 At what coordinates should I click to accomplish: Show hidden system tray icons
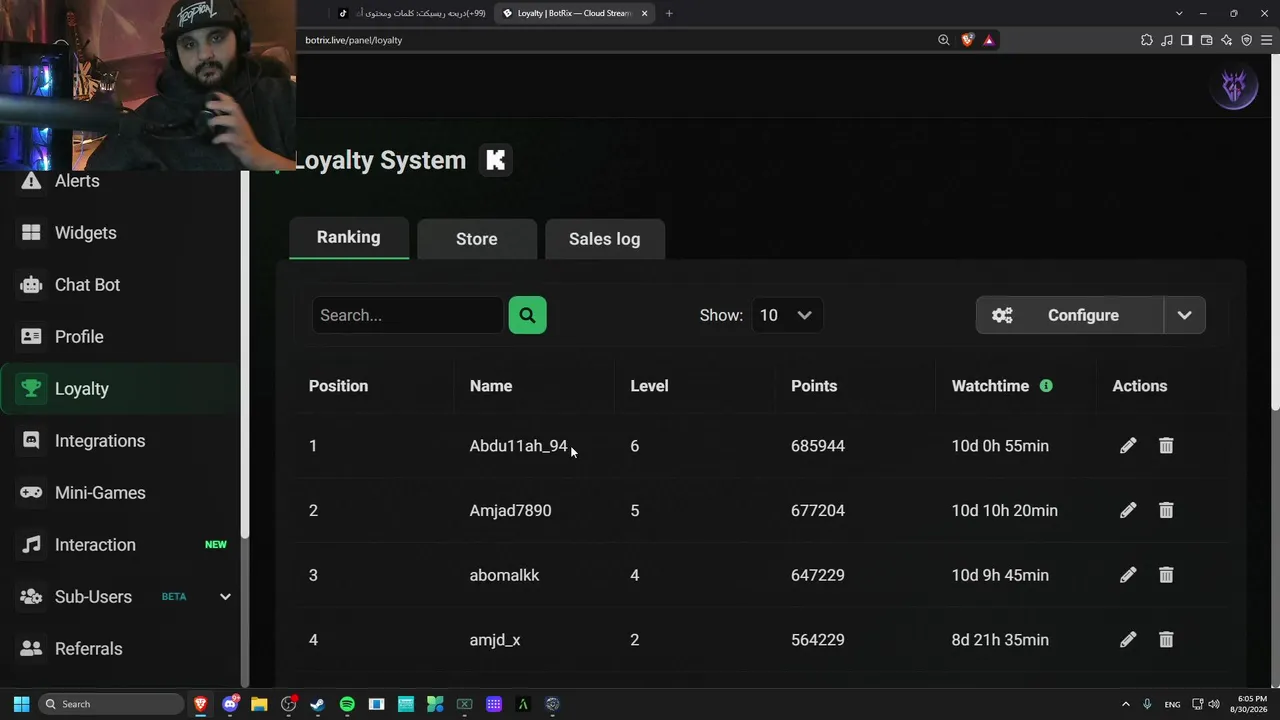click(1125, 704)
